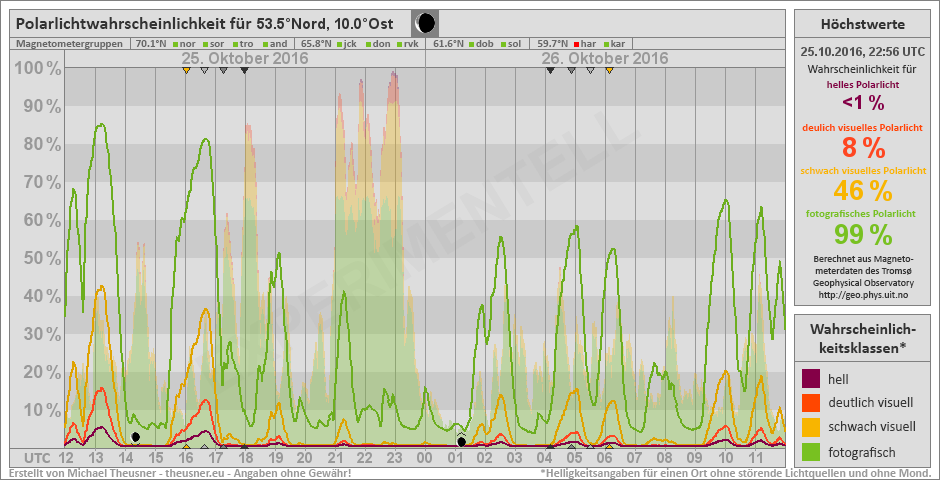Screen dimensions: 940x480
Task: Click the purple 'hell' legend swatch
Action: coord(812,378)
